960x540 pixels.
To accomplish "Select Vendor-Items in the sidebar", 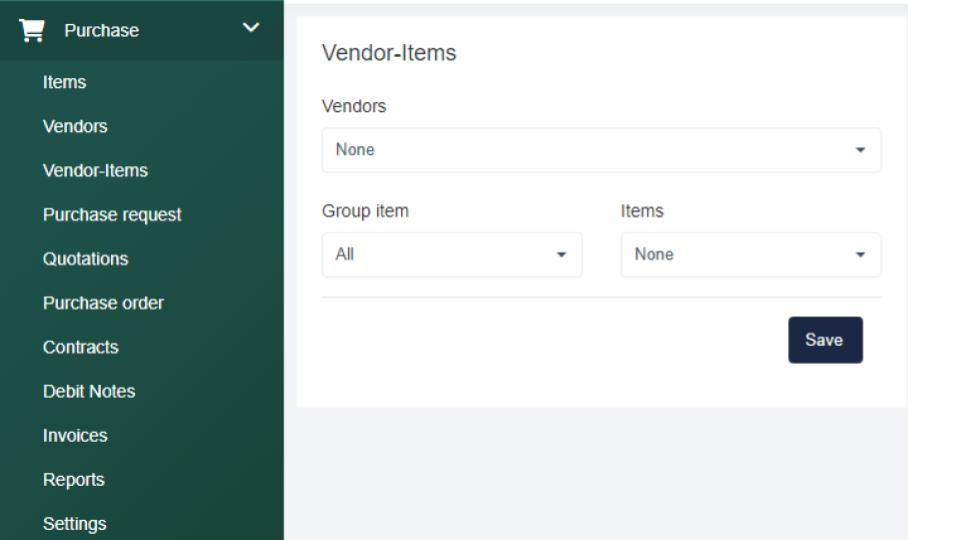I will point(95,170).
